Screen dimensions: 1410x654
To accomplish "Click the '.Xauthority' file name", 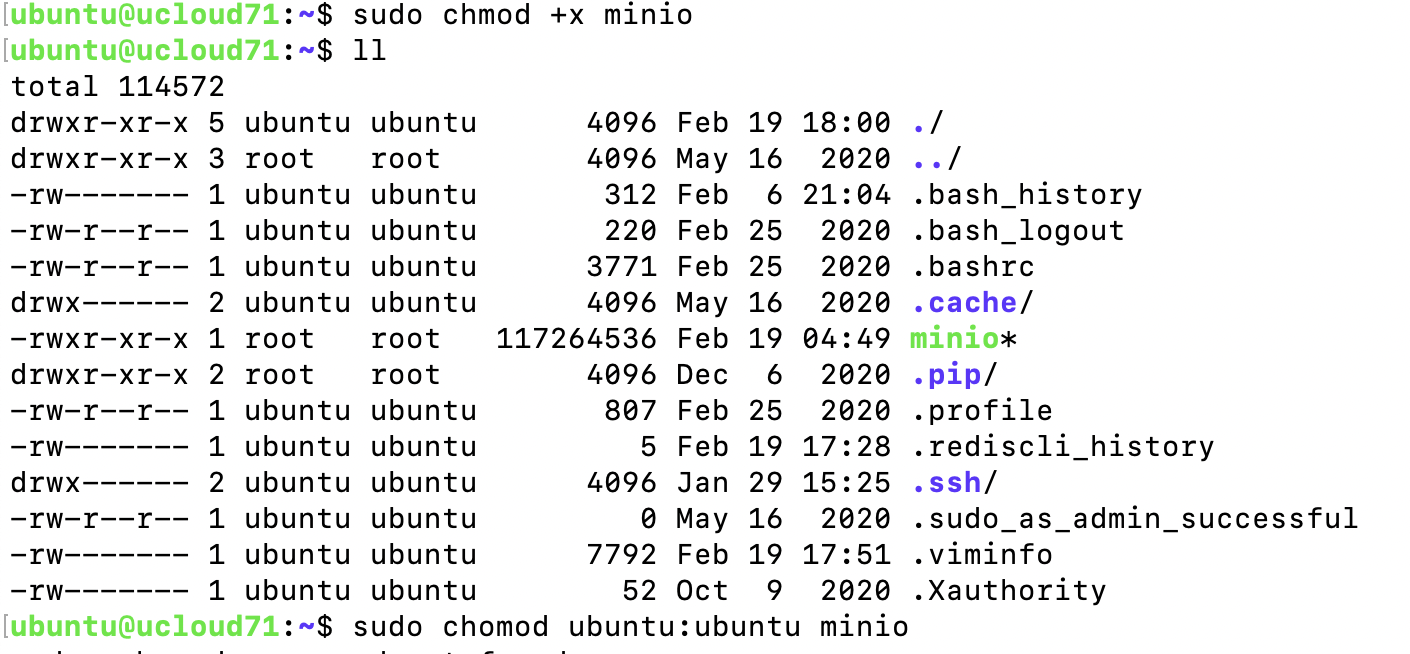I will [1009, 591].
